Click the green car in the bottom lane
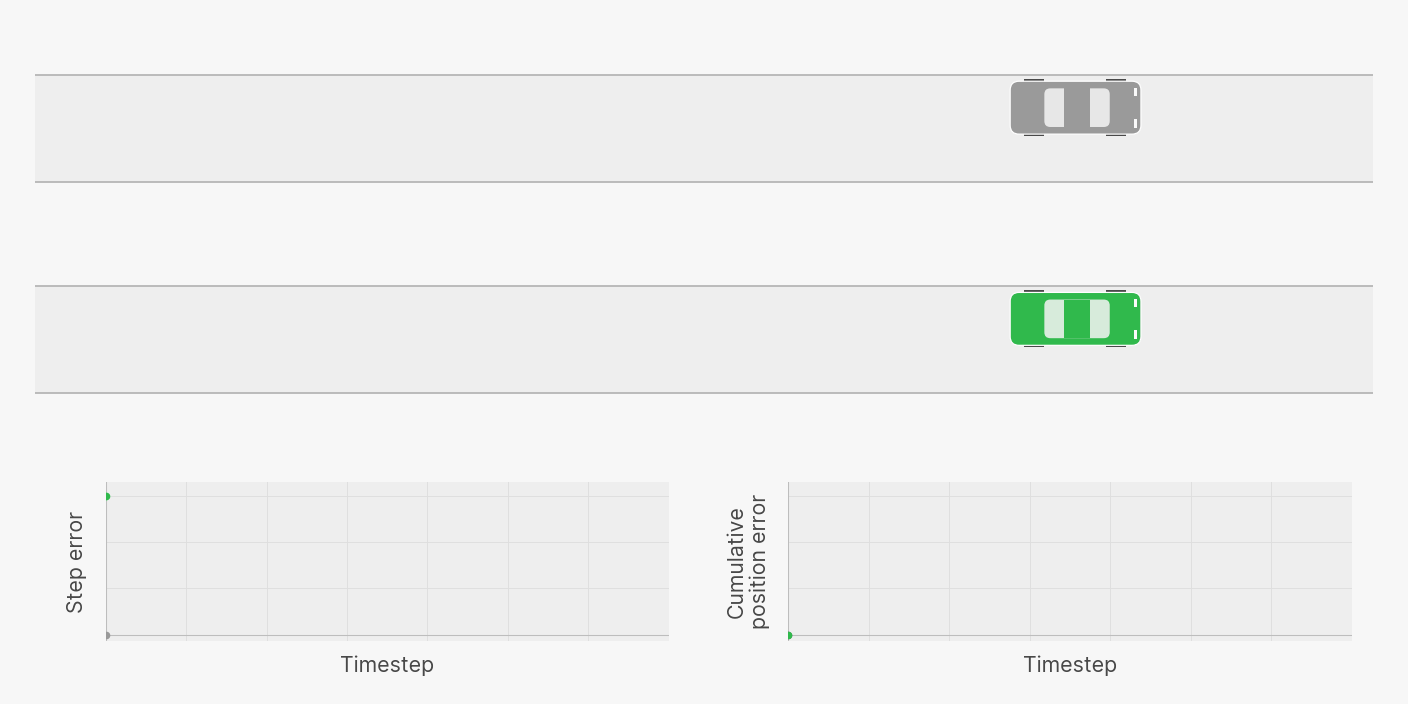Screen dimensions: 1408x704 pos(1075,319)
